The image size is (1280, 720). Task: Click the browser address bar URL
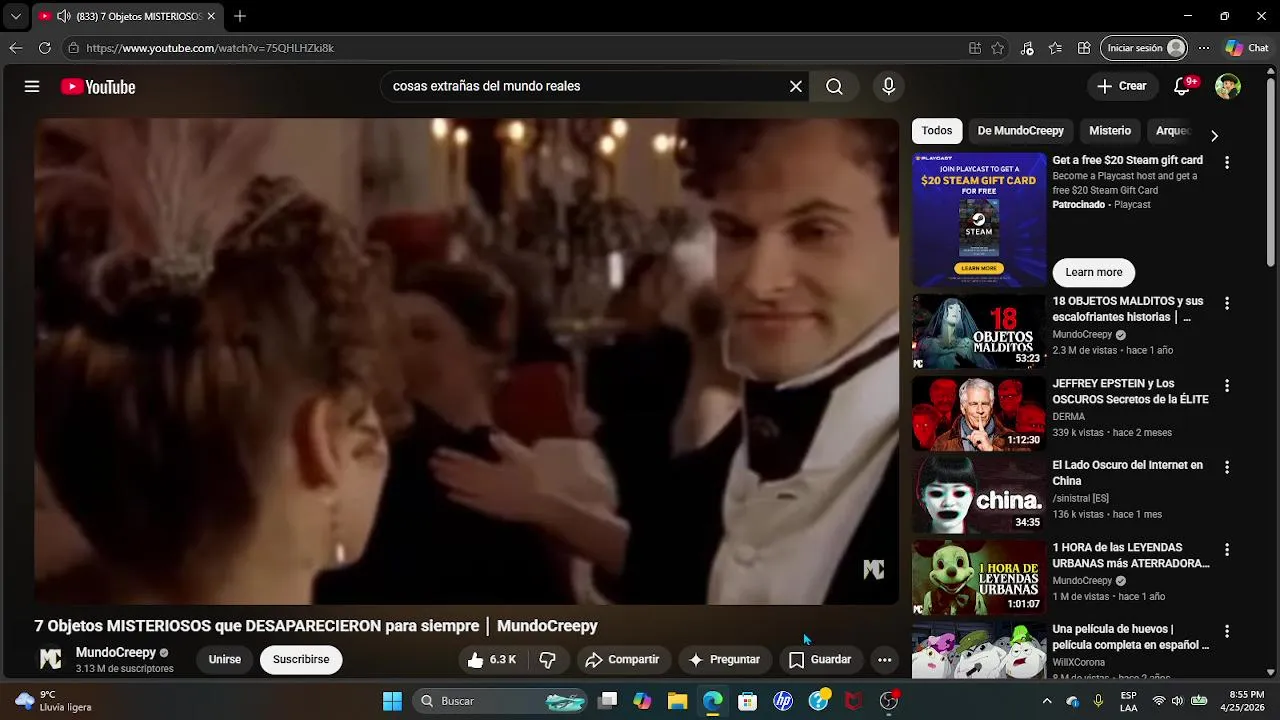pyautogui.click(x=210, y=48)
